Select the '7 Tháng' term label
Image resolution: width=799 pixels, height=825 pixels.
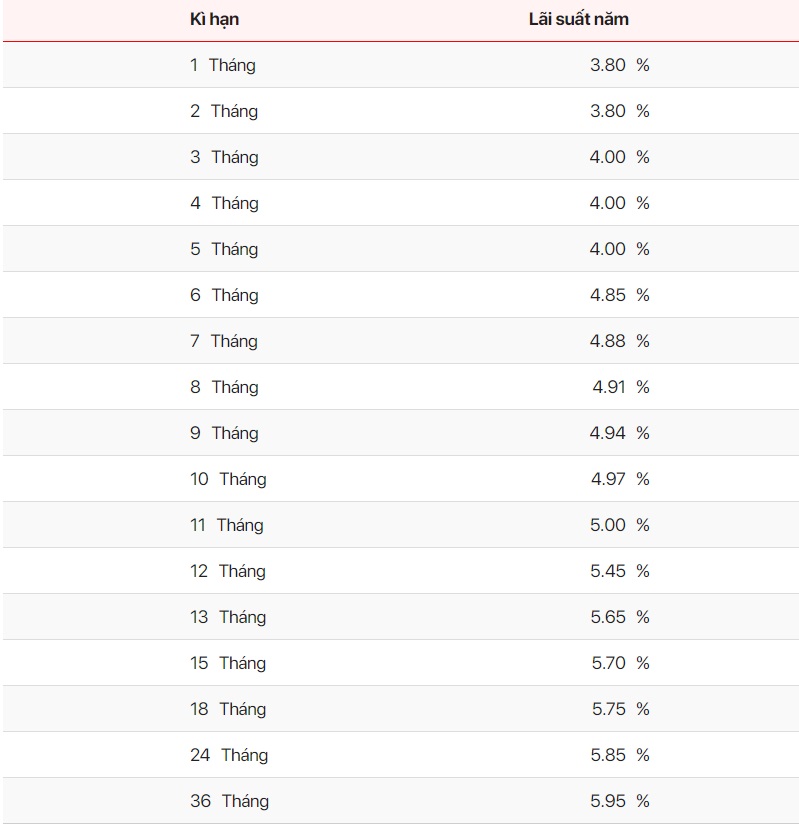[x=224, y=341]
